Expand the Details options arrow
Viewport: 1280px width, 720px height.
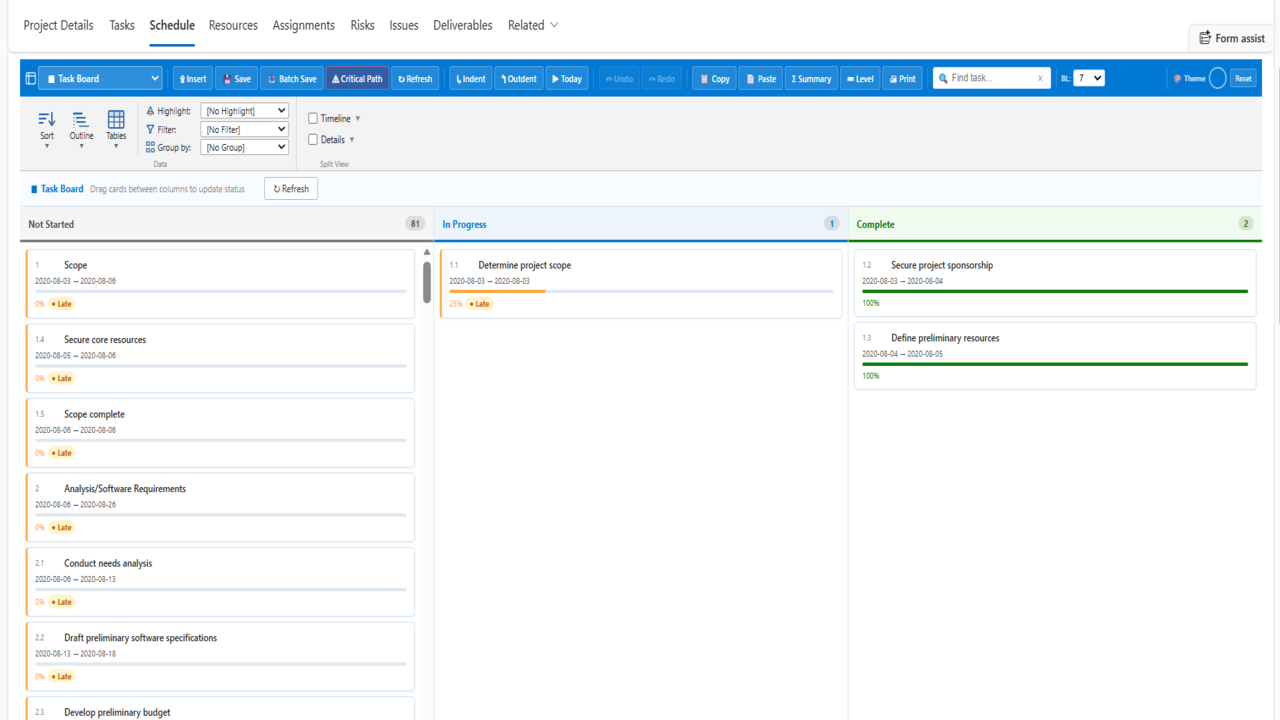352,140
